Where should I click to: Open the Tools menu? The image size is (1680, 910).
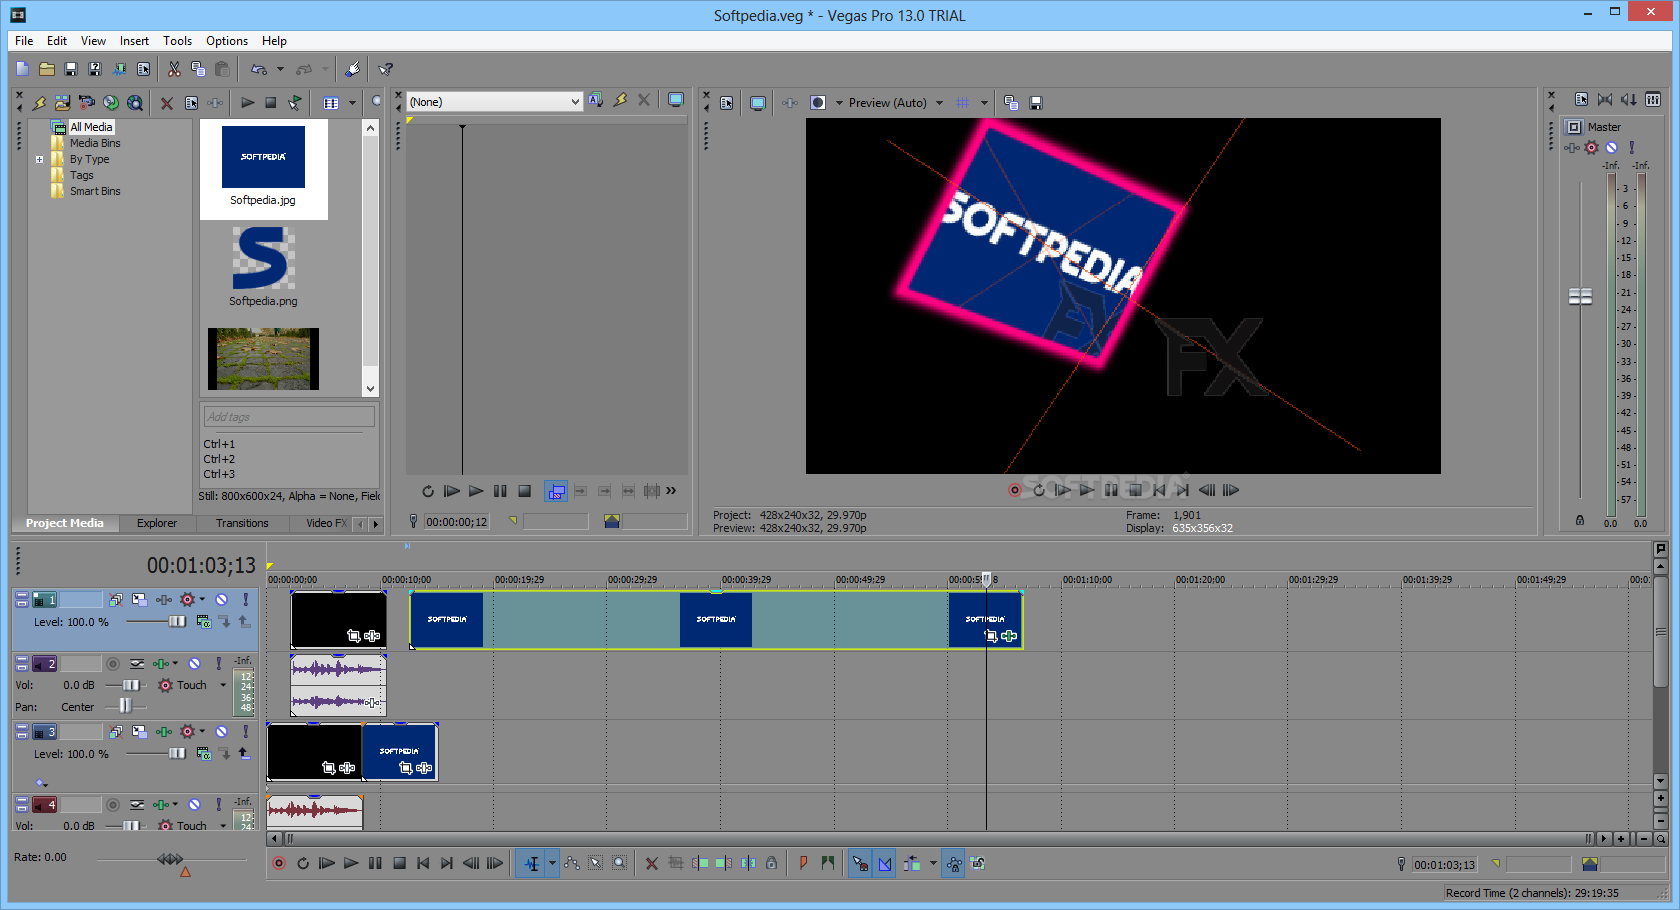click(x=177, y=41)
